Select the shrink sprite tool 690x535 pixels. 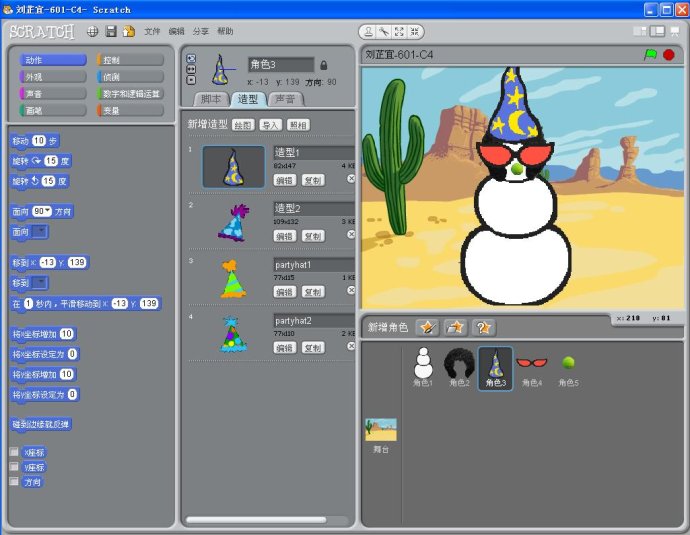(414, 32)
